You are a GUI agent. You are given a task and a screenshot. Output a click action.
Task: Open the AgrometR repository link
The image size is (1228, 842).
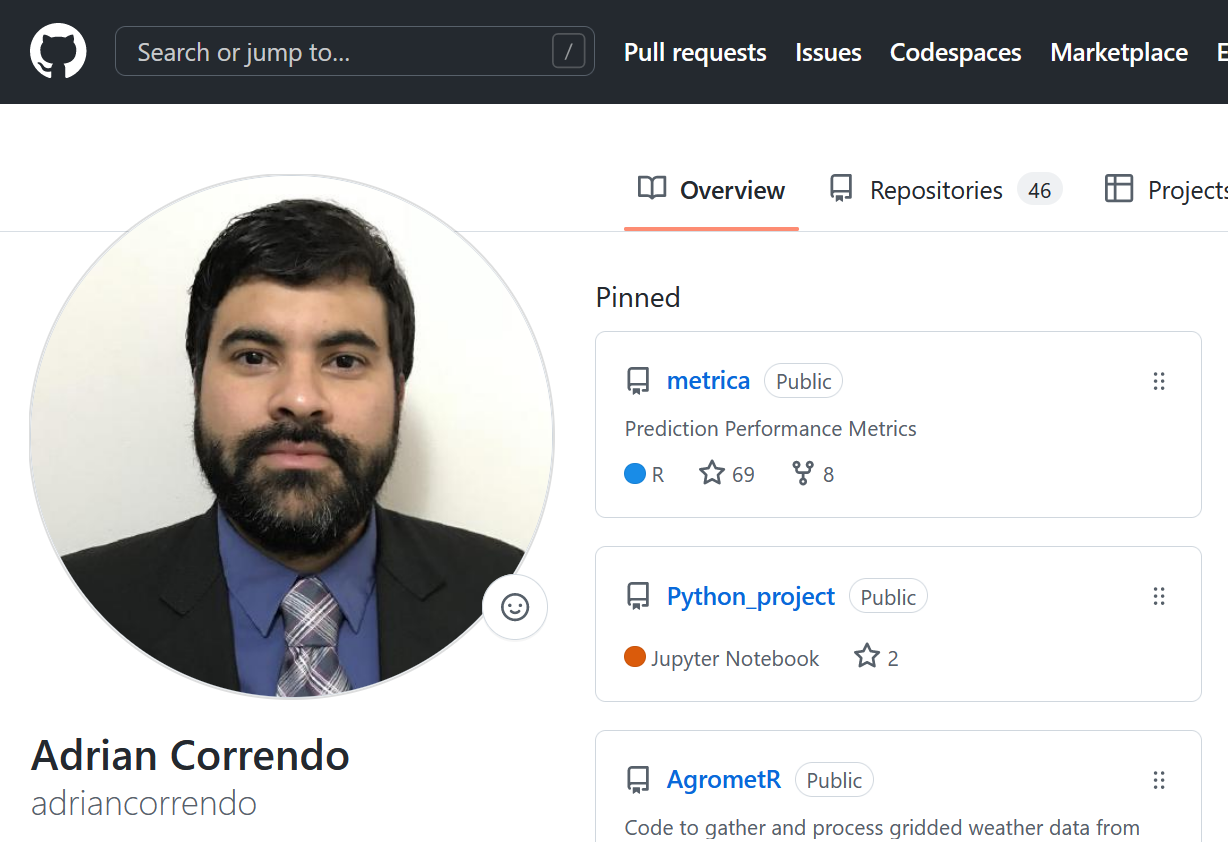(724, 780)
